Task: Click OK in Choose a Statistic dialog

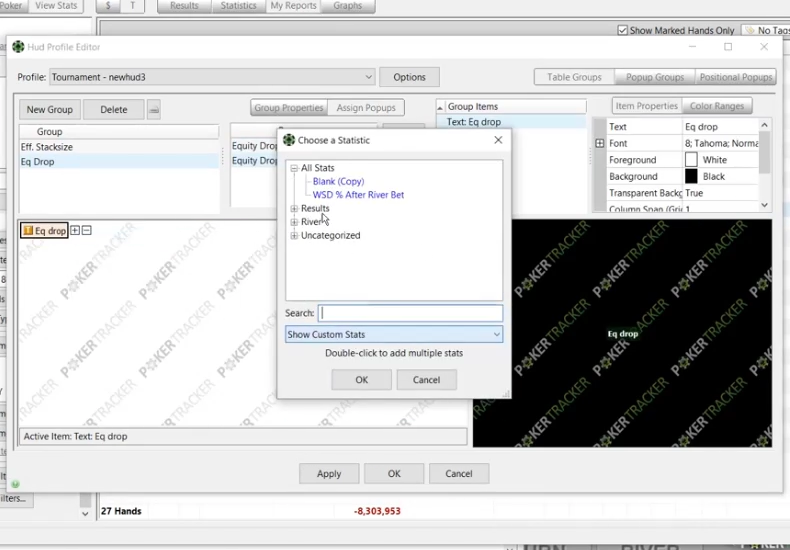Action: click(x=361, y=380)
